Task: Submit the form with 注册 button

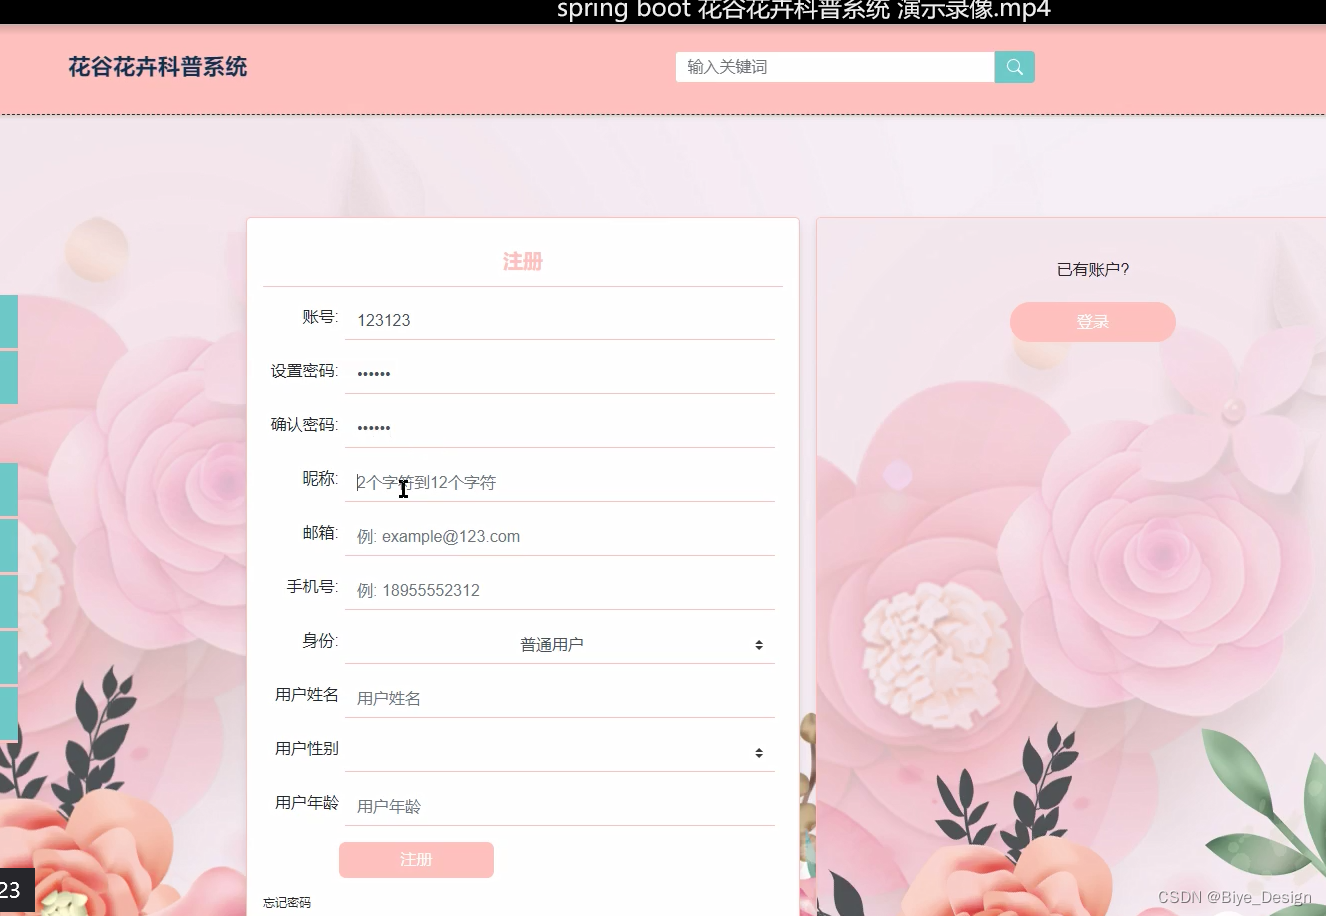Action: click(416, 860)
